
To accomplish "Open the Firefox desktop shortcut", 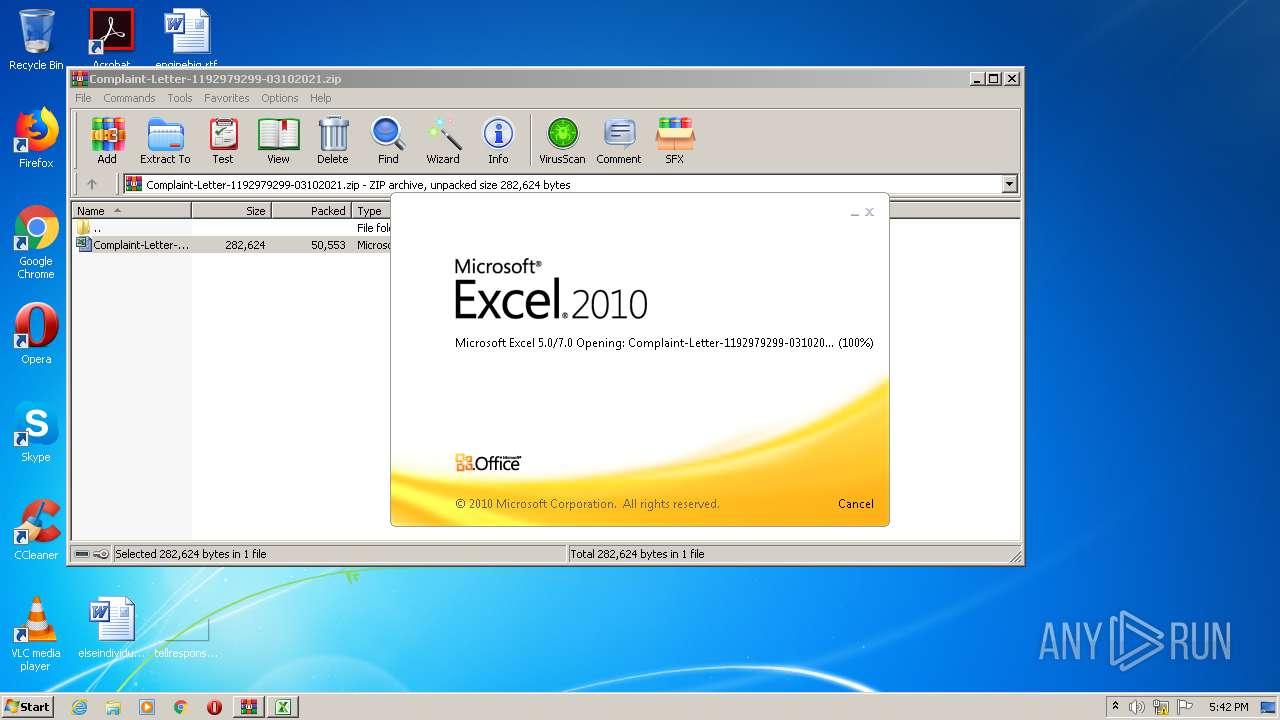I will click(36, 138).
